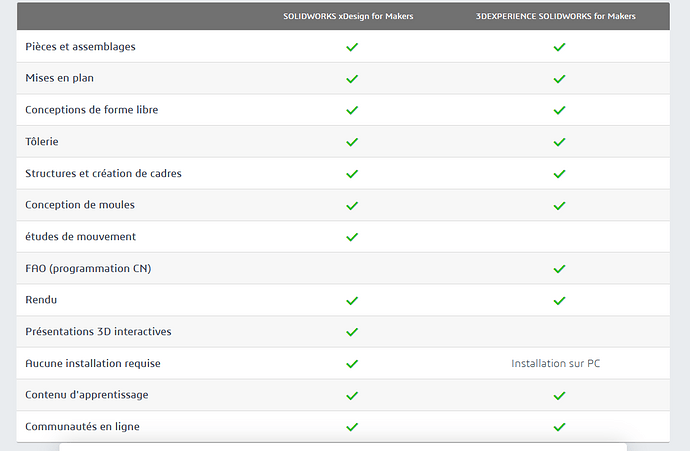The width and height of the screenshot is (690, 451).
Task: Click the Conceptions de forme libre label
Action: pos(92,110)
